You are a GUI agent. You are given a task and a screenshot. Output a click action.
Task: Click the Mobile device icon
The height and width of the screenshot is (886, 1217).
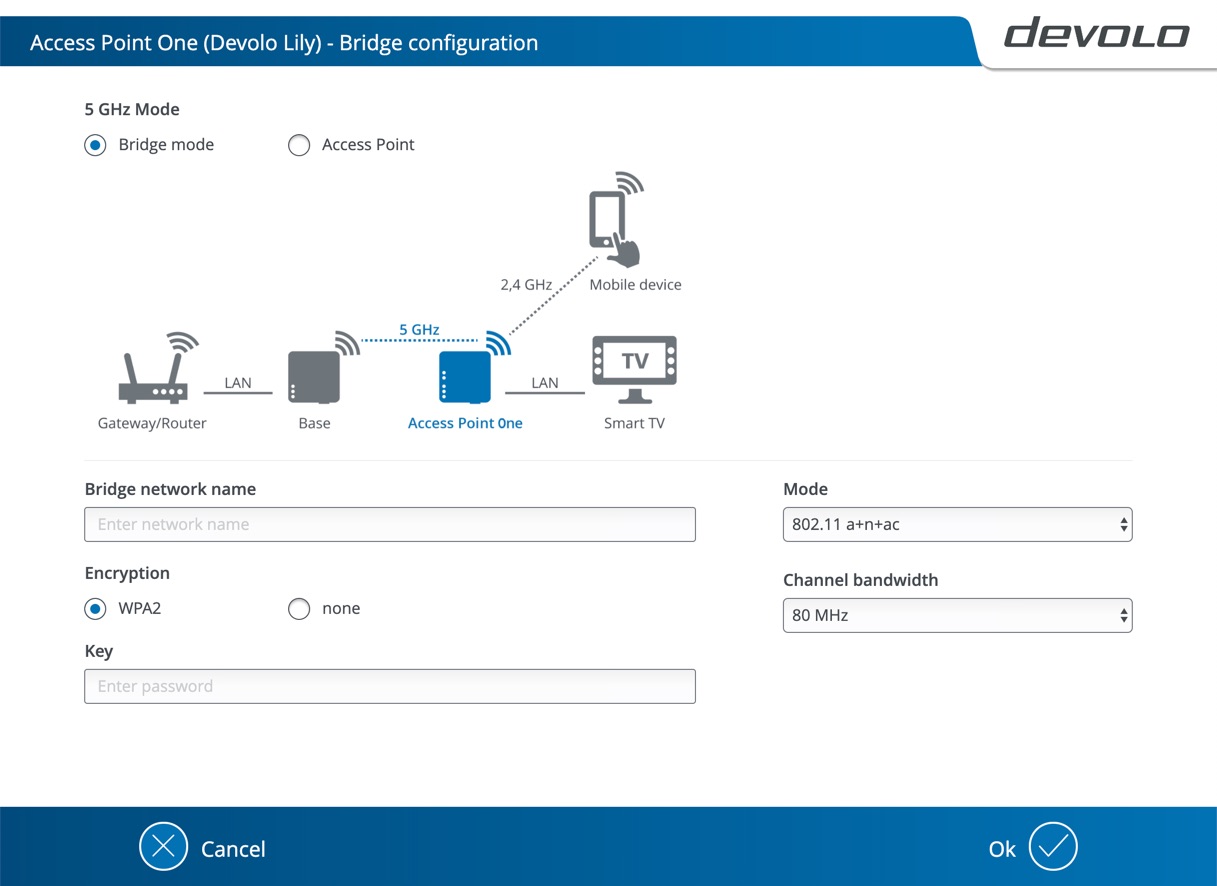[x=612, y=226]
